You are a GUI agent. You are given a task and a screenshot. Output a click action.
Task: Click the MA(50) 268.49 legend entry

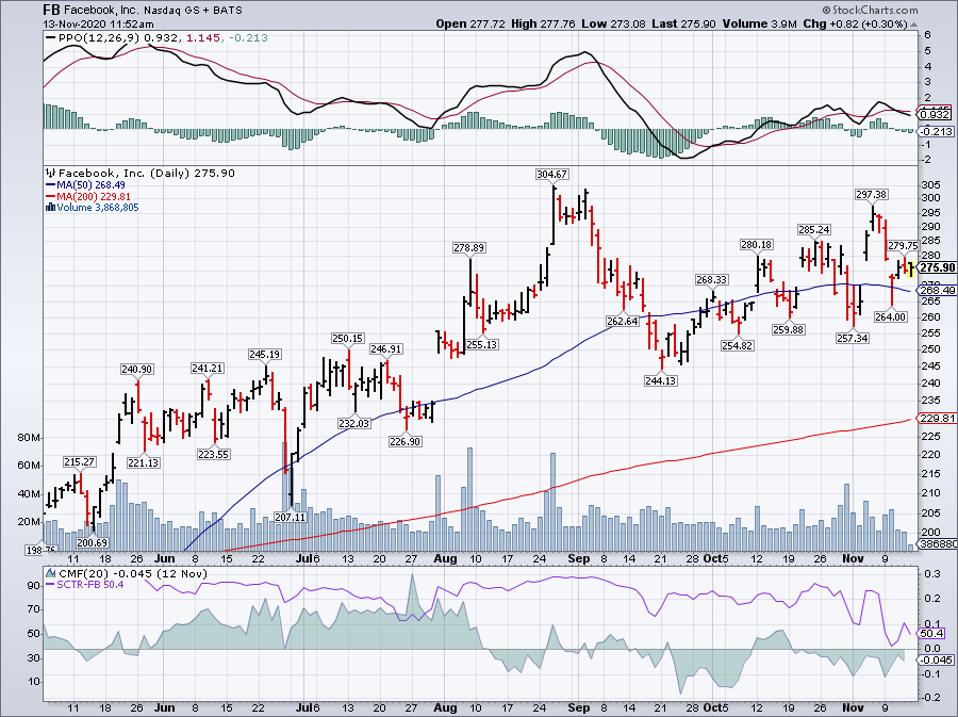[x=86, y=185]
